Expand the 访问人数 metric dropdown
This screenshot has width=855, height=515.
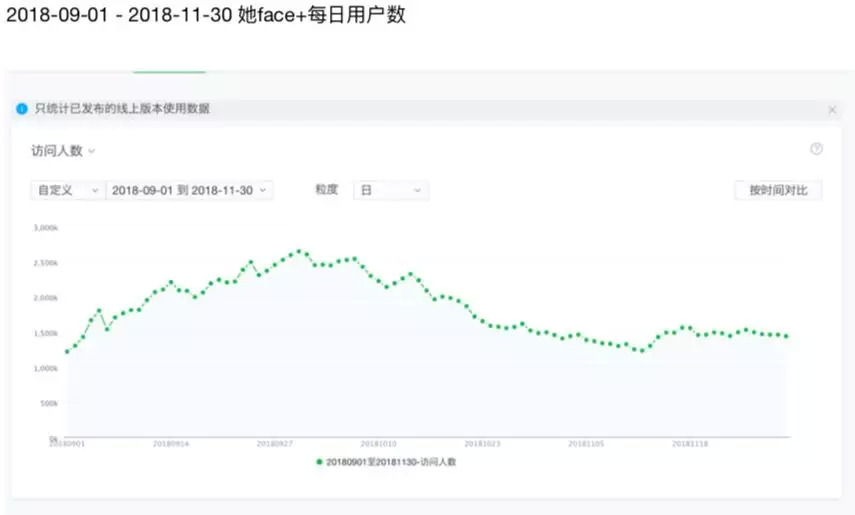63,151
